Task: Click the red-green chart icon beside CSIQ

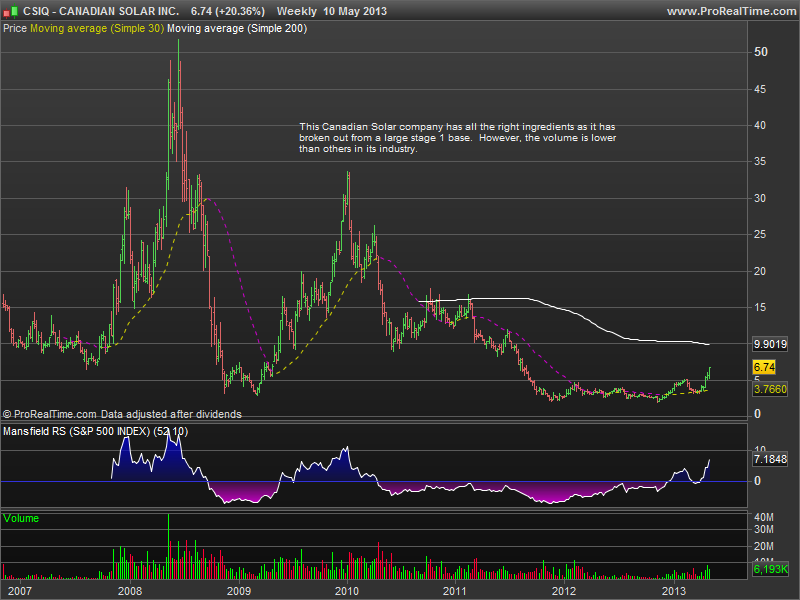Action: coord(10,11)
